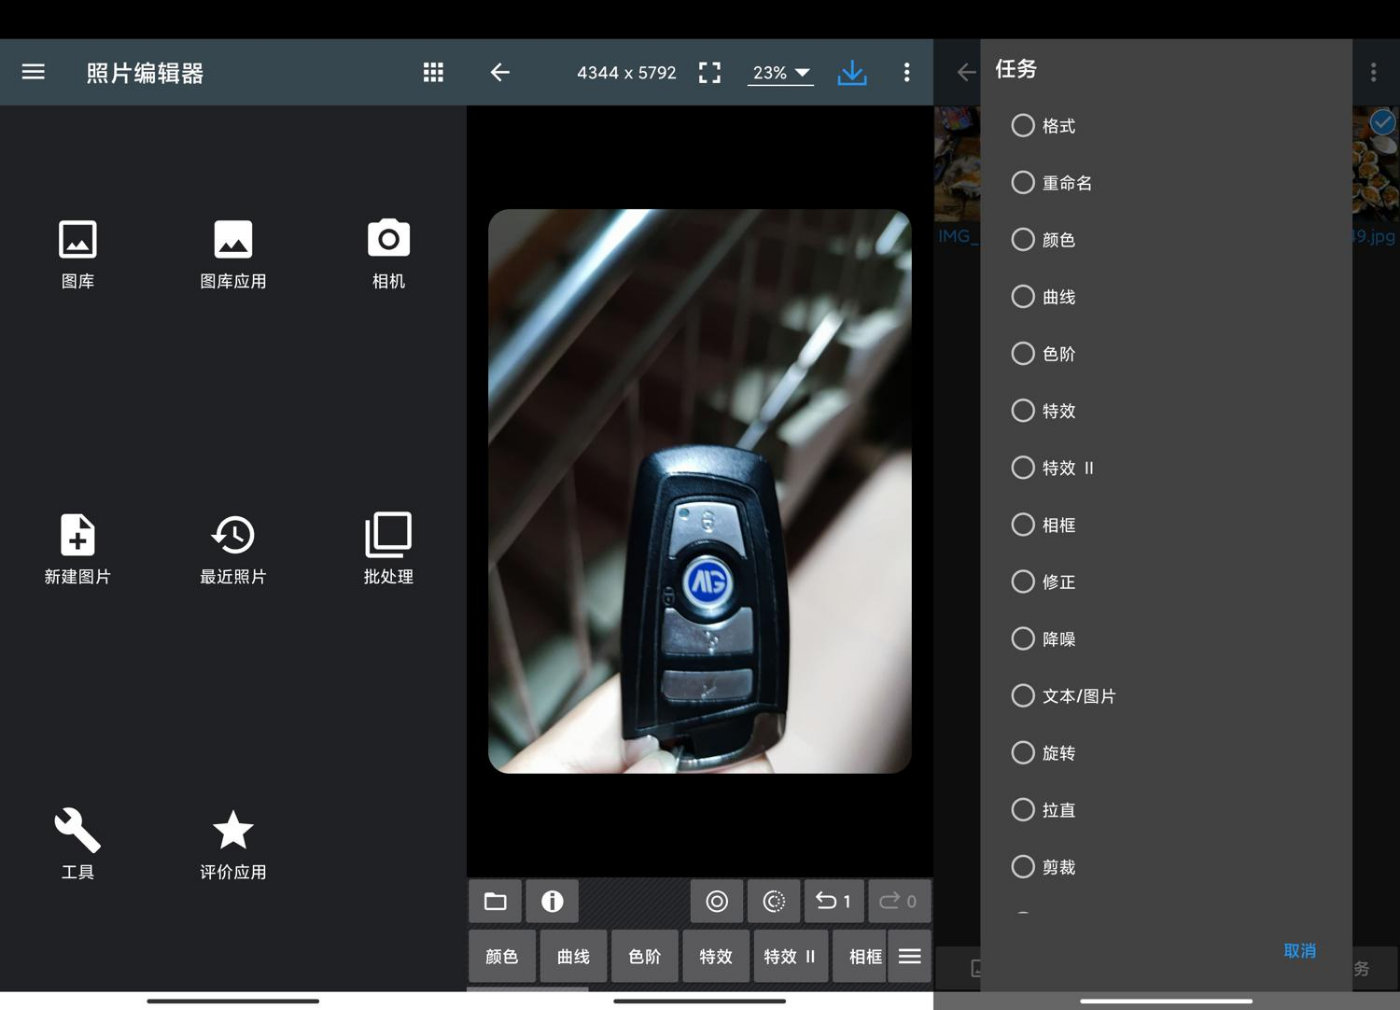Select the 剪裁 task radio button
Image resolution: width=1400 pixels, height=1010 pixels.
tap(1023, 867)
